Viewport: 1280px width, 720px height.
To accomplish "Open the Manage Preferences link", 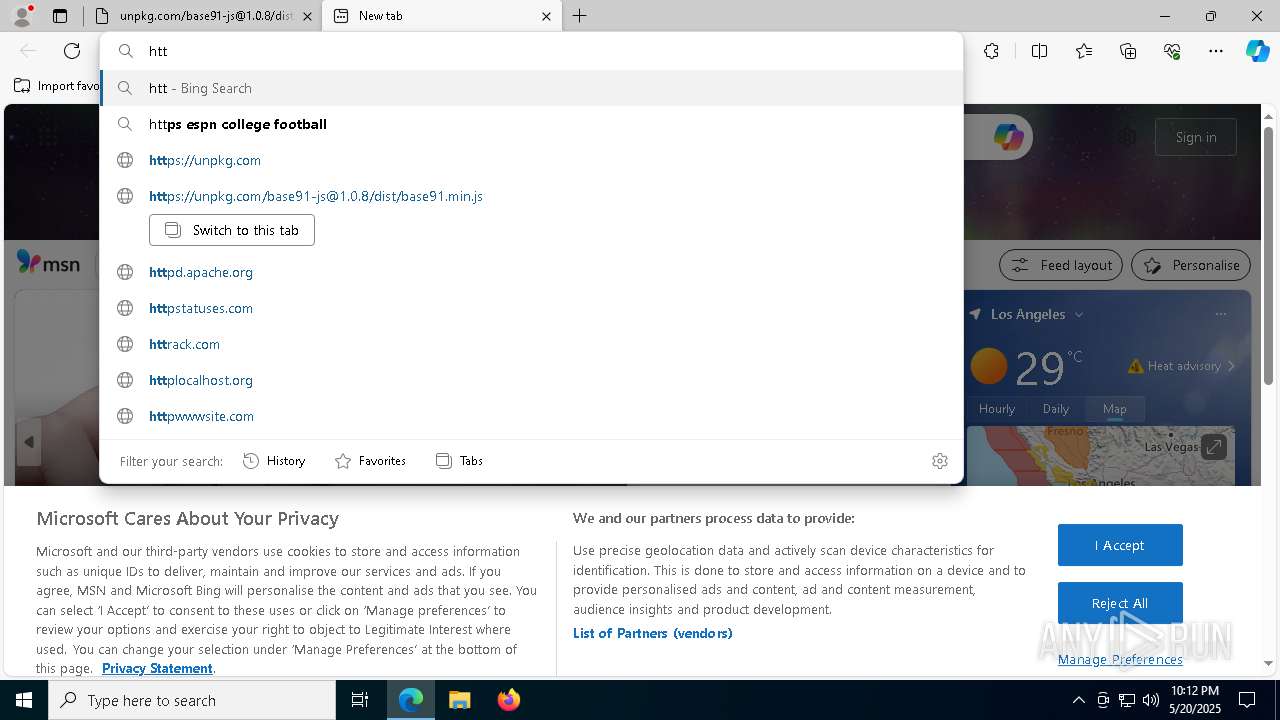I will 1120,659.
